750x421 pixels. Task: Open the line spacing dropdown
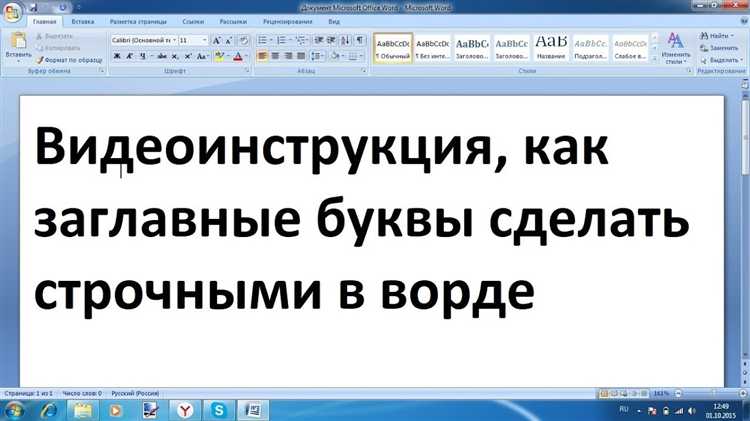point(317,56)
